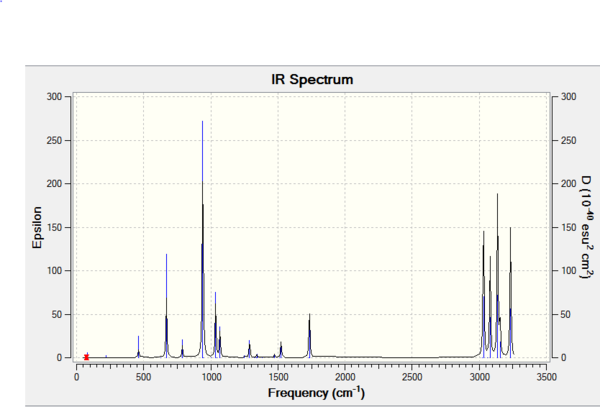Select the rightmost peak near 3230 cm-1
Screen dimensions: 600x407
click(x=510, y=293)
